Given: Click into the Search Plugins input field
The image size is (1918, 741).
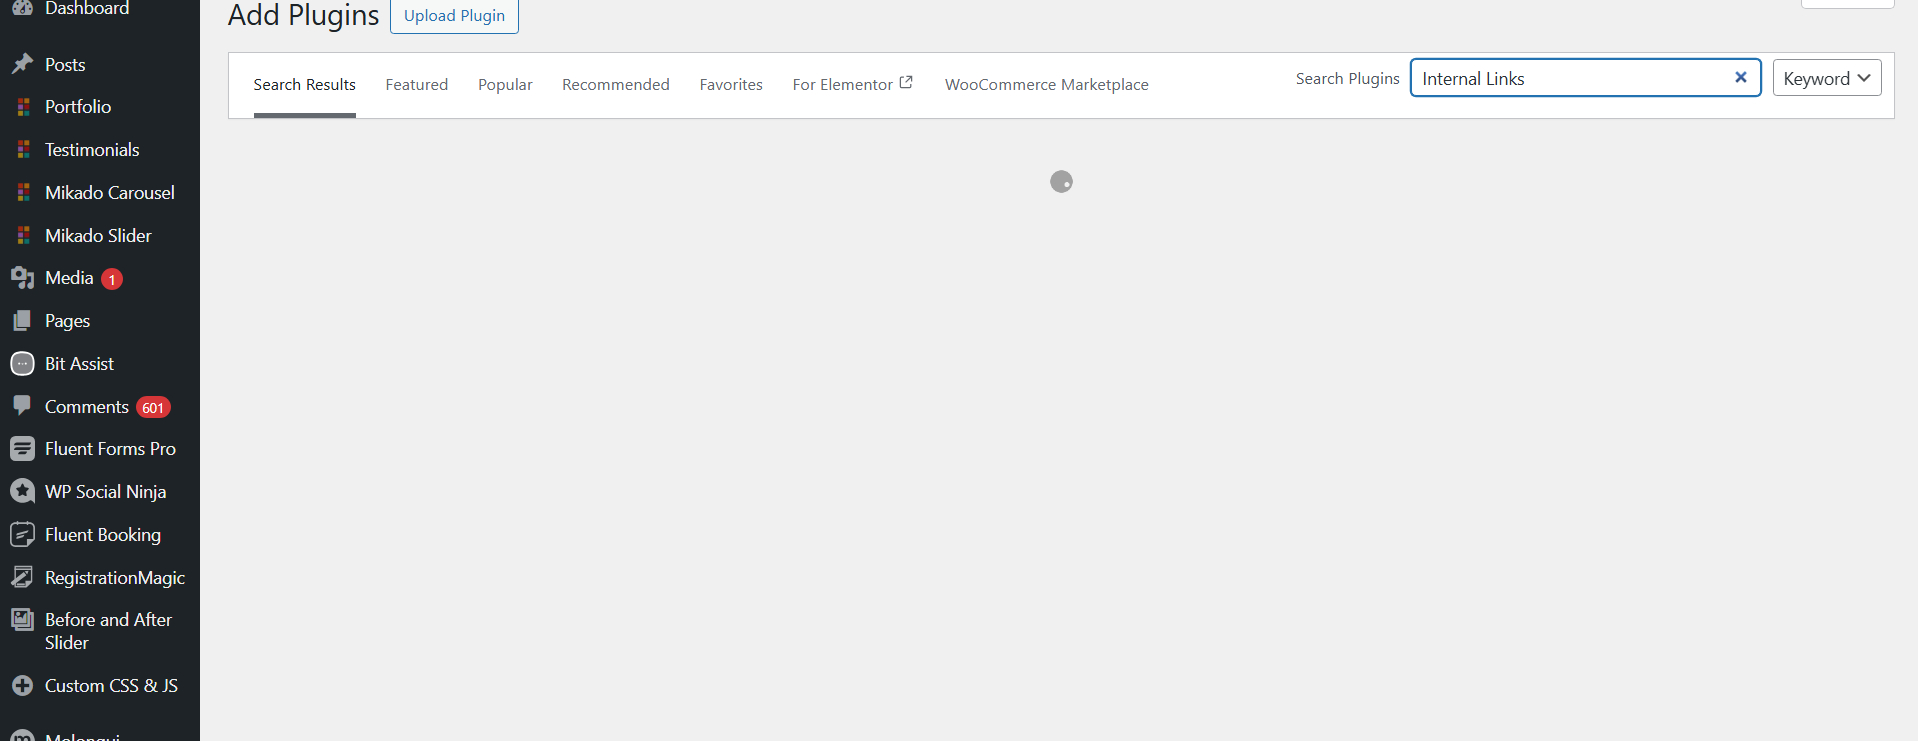Looking at the screenshot, I should pos(1570,78).
